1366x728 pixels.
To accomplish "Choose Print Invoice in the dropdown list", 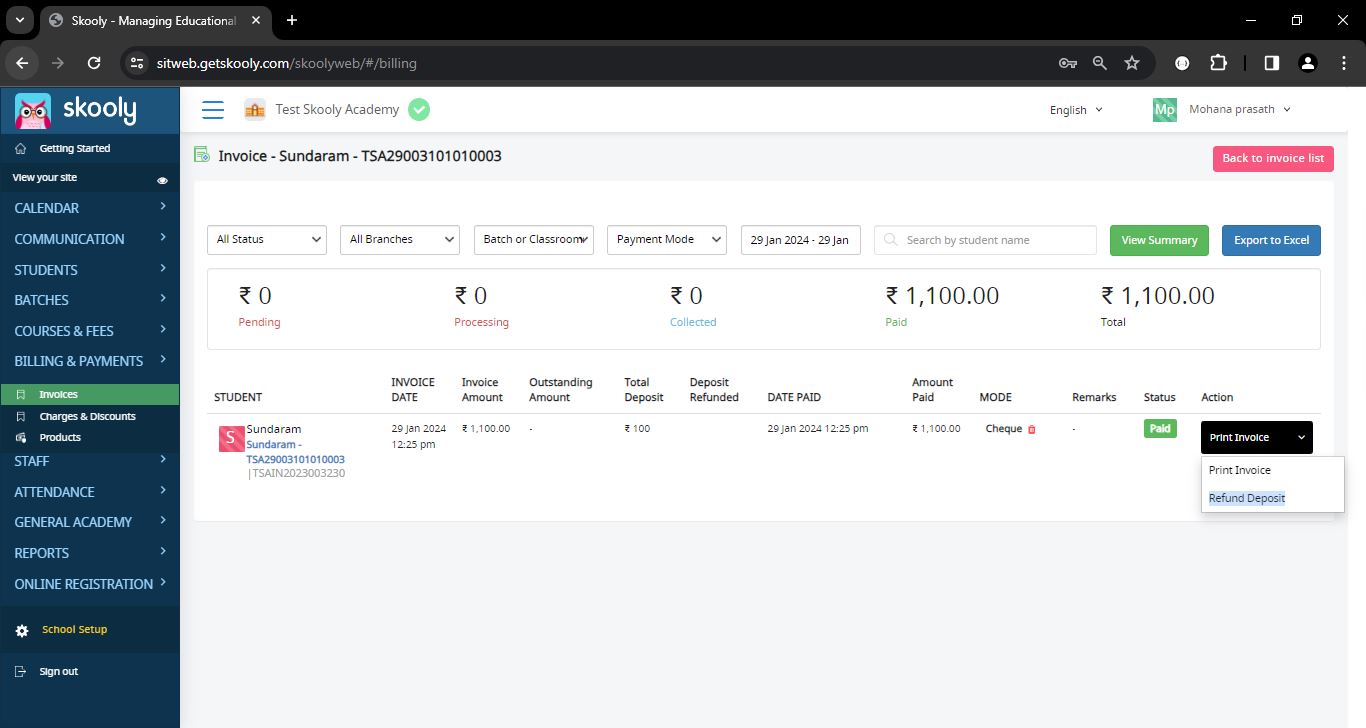I will [x=1239, y=470].
